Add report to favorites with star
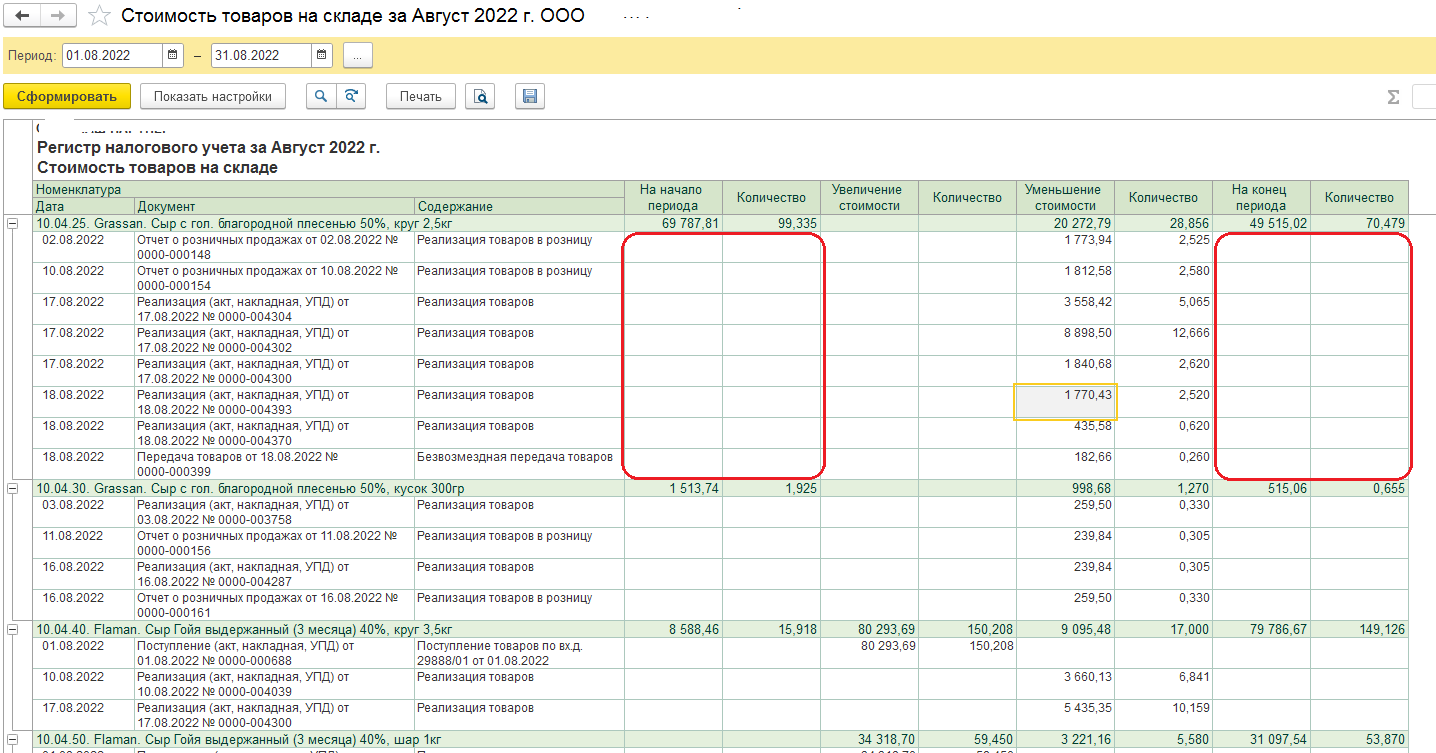Image resolution: width=1436 pixels, height=753 pixels. [x=99, y=16]
